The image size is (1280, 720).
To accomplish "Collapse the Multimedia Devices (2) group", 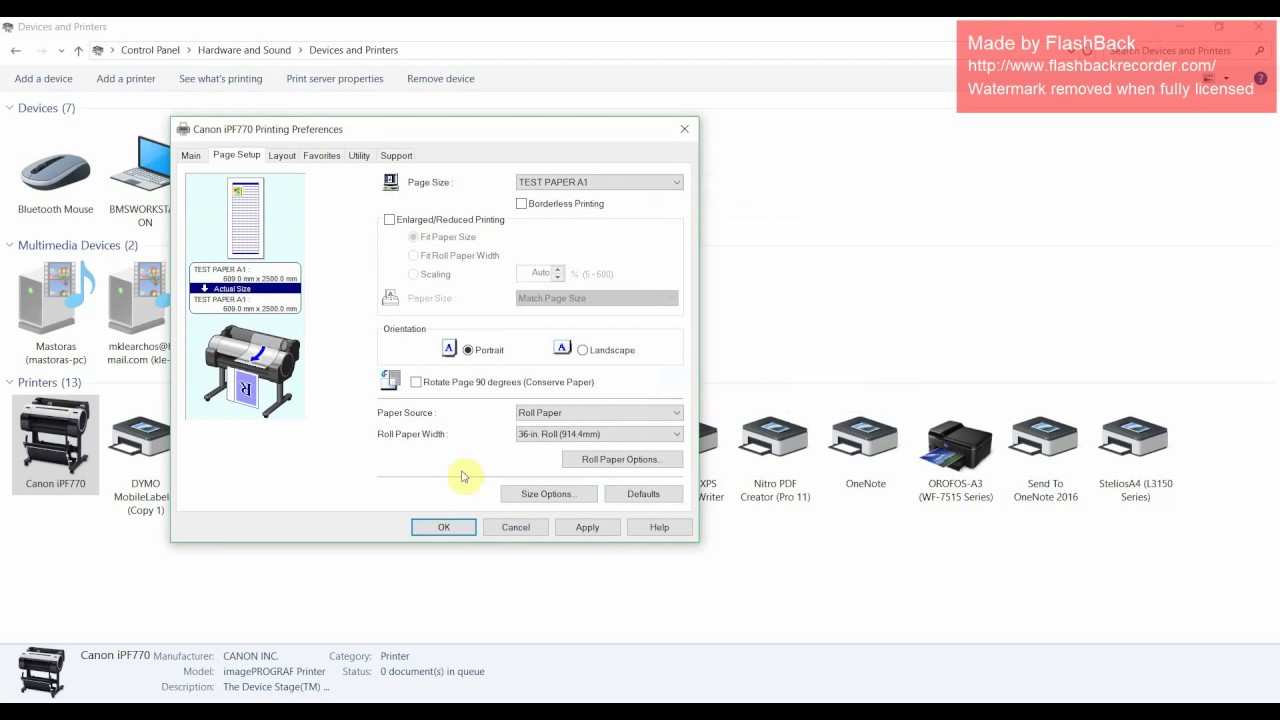I will point(9,245).
